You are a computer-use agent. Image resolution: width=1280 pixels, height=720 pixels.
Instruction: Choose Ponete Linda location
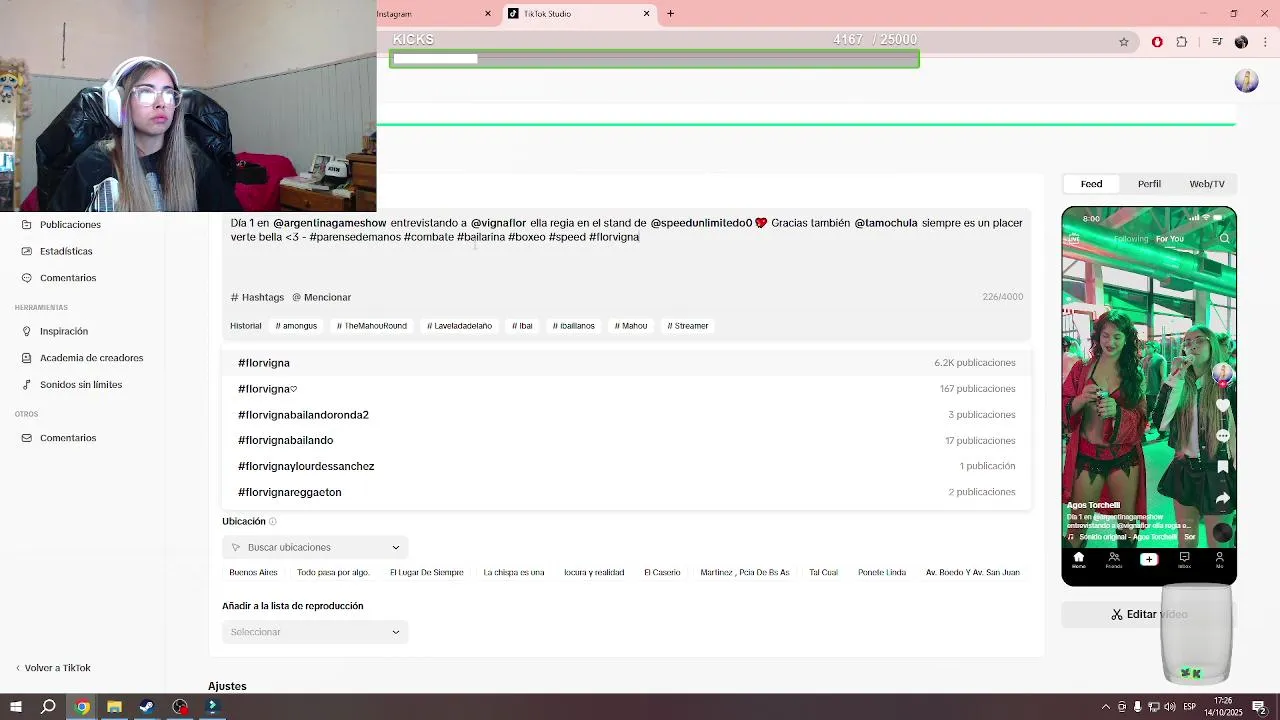(x=882, y=573)
